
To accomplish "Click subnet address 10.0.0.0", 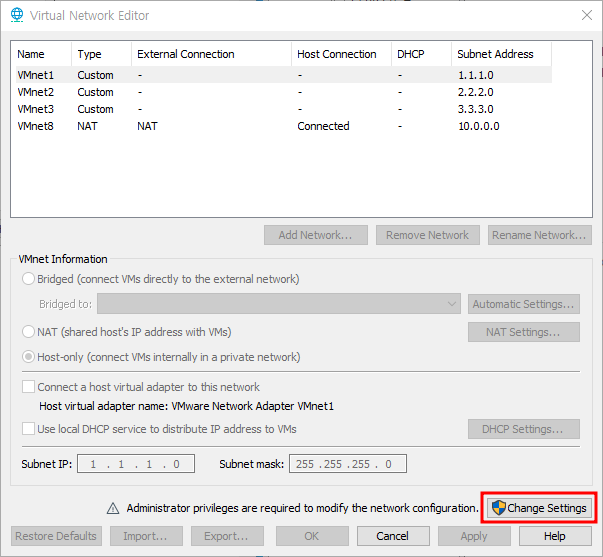I will point(479,126).
